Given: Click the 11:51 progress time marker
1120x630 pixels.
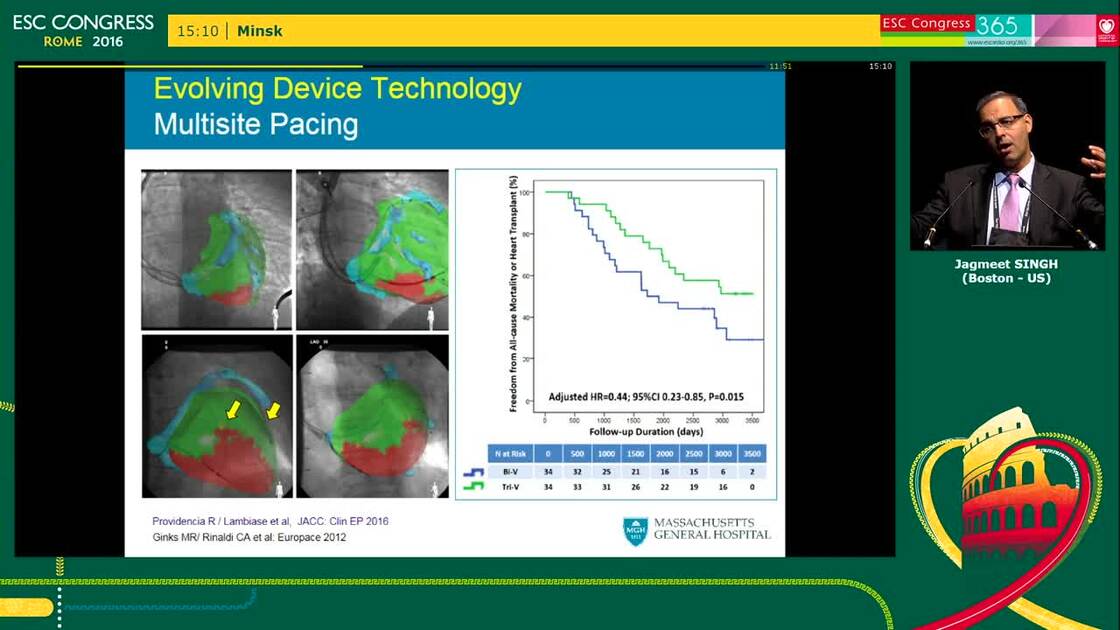Looking at the screenshot, I should click(x=780, y=67).
